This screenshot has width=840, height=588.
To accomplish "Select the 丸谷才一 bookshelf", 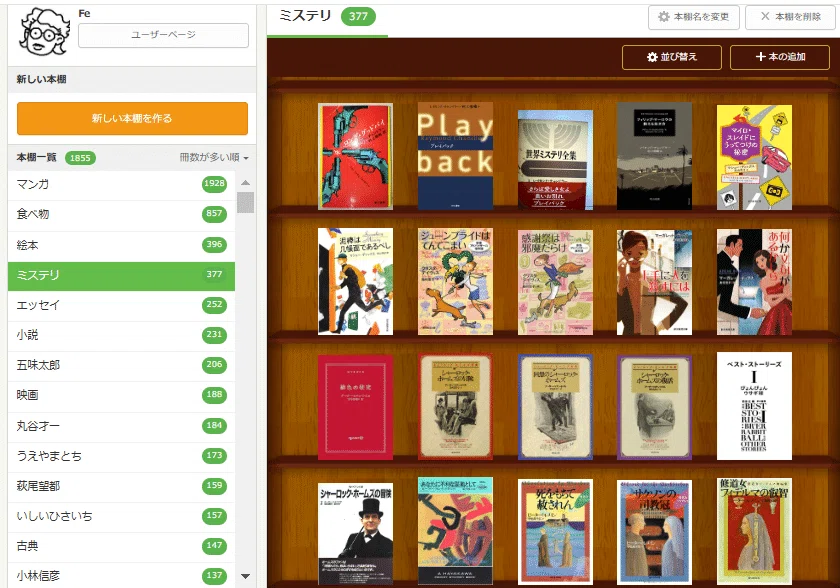I will (x=122, y=426).
